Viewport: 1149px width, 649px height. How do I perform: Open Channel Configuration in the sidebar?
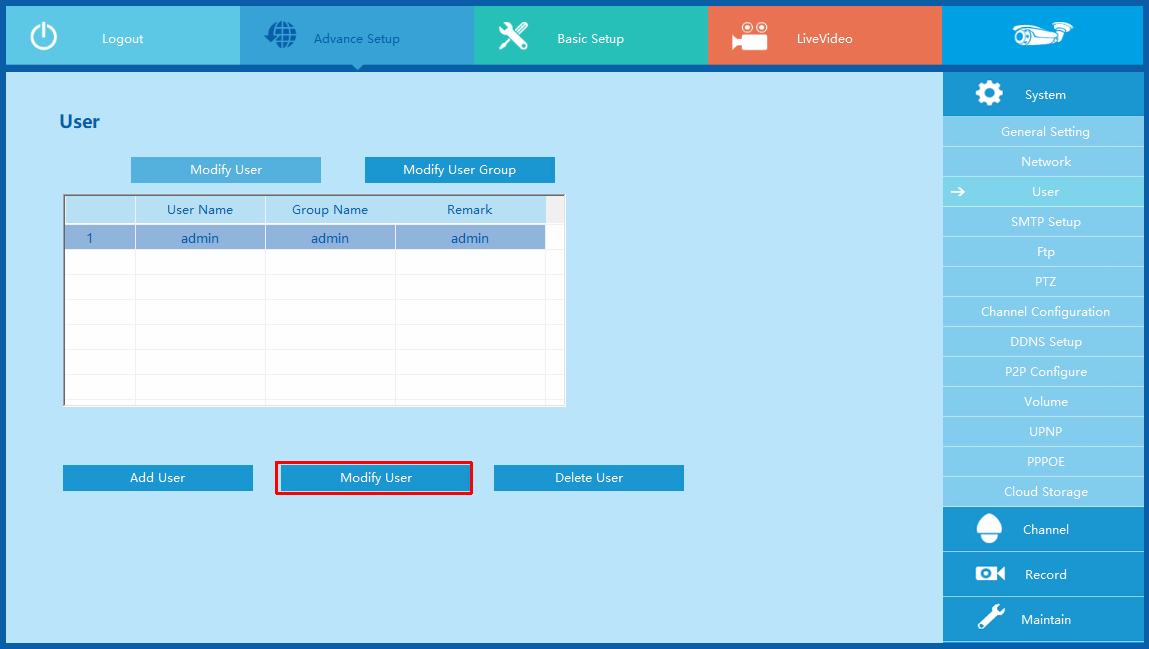(1043, 312)
